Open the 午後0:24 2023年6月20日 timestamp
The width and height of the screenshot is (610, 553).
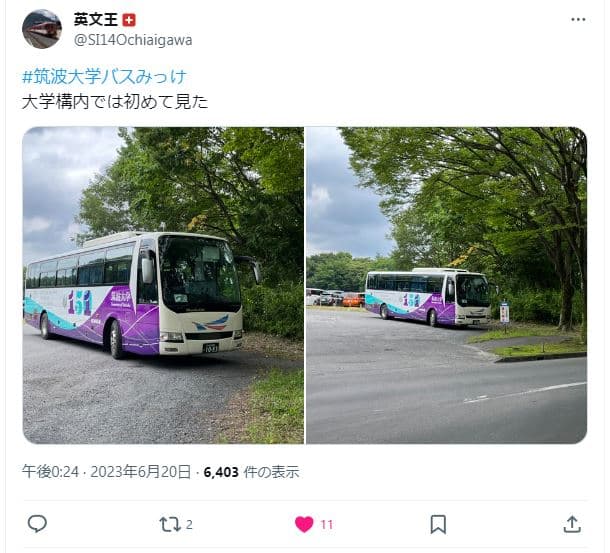(x=106, y=472)
